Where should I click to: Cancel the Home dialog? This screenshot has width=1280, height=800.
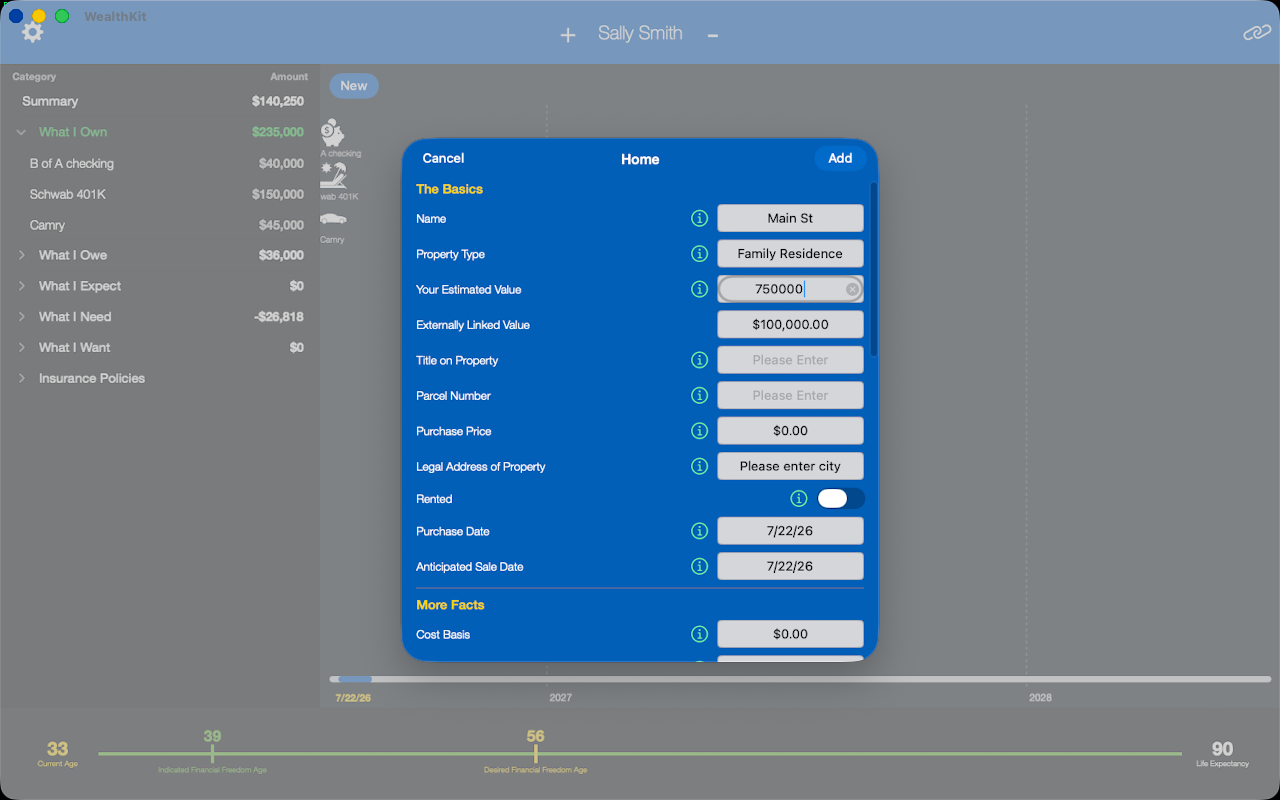point(443,158)
